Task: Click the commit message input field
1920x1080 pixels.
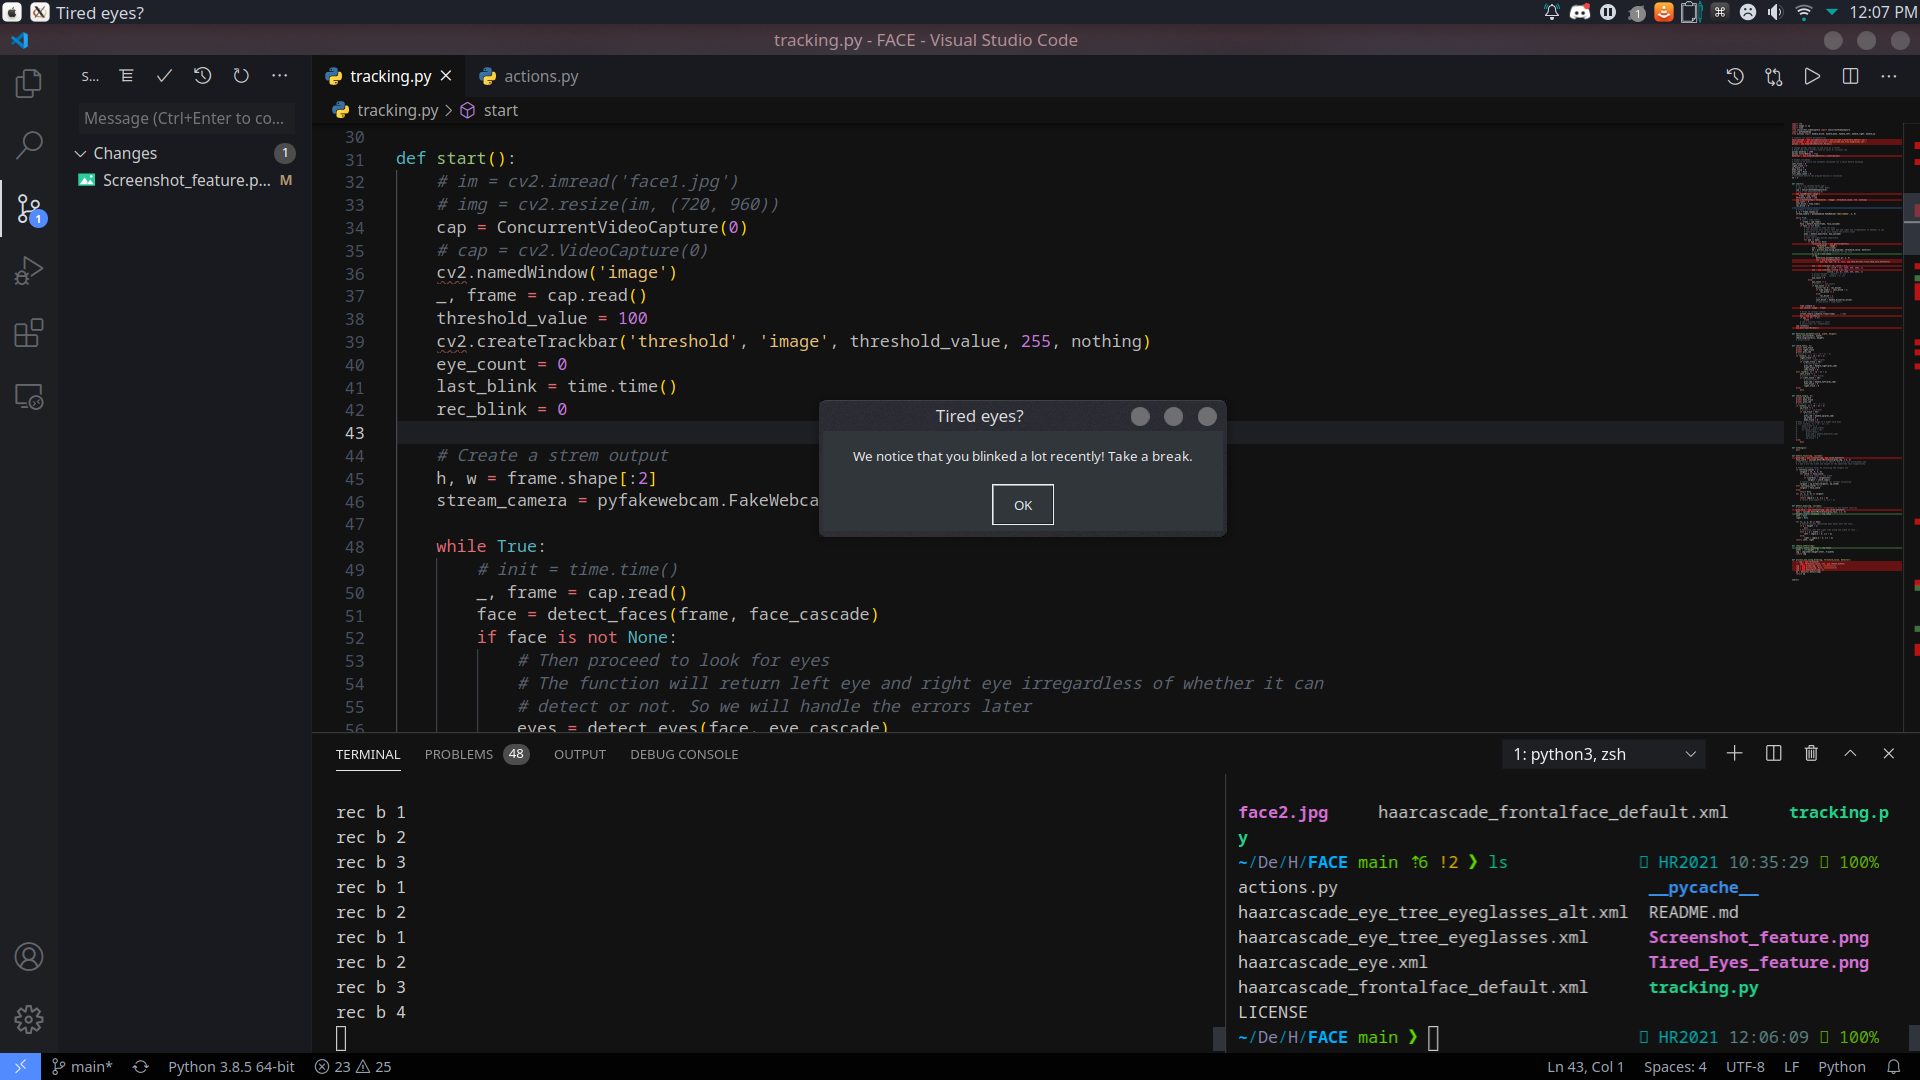Action: (184, 118)
